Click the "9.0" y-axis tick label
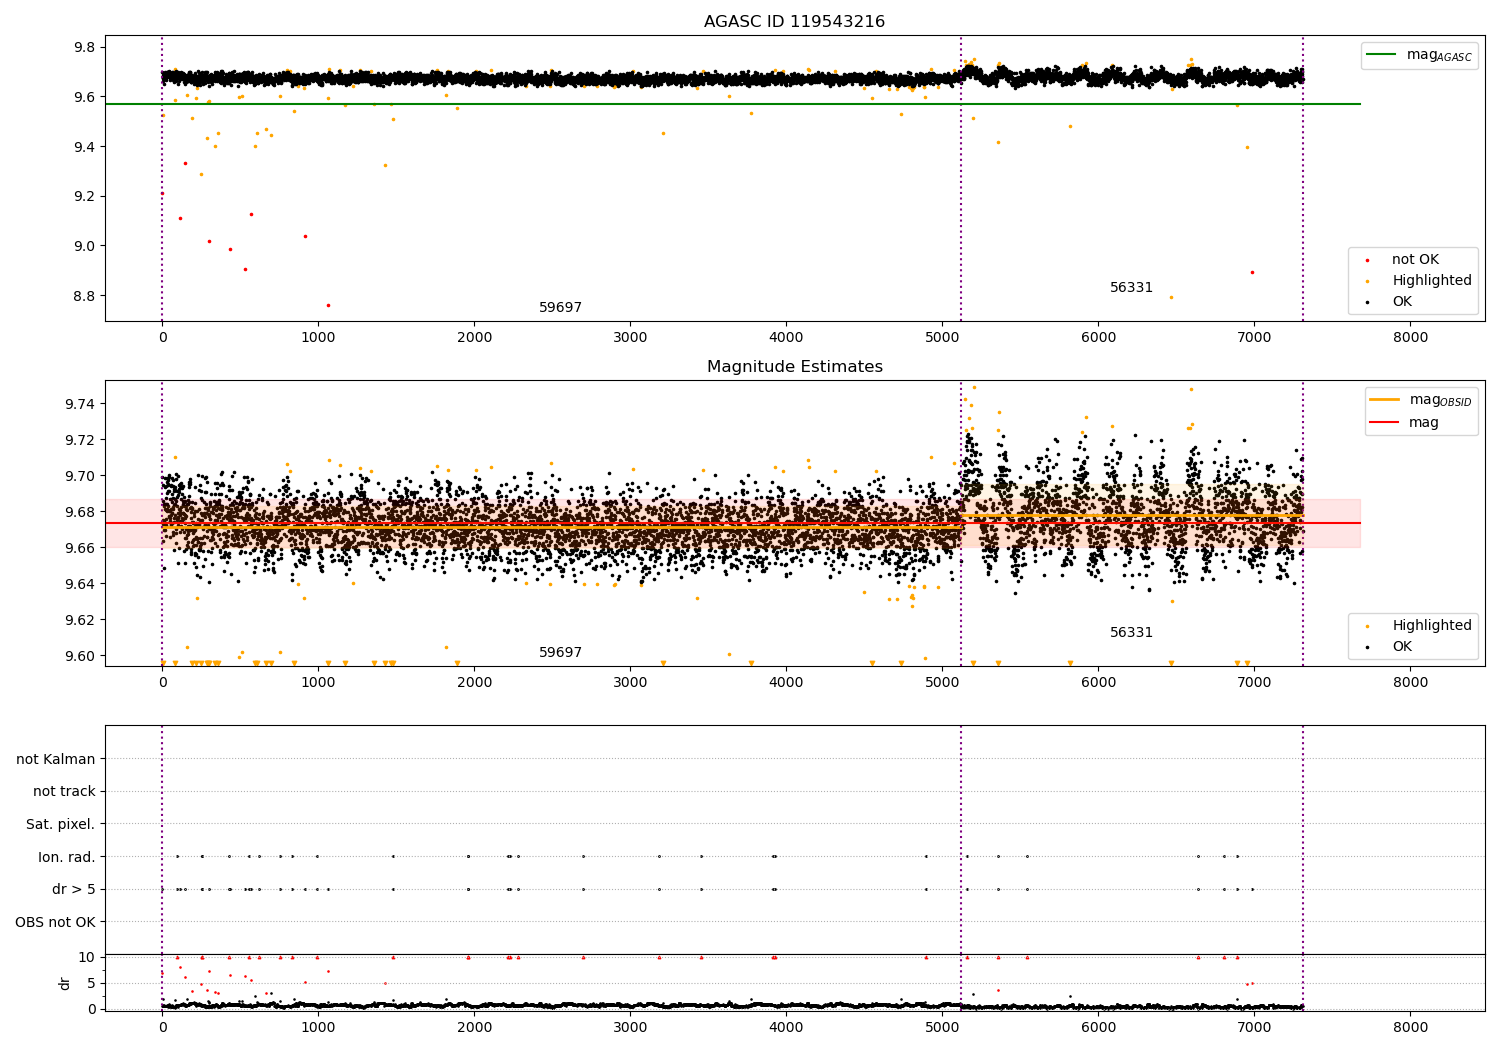This screenshot has width=1500, height=1050. [84, 246]
